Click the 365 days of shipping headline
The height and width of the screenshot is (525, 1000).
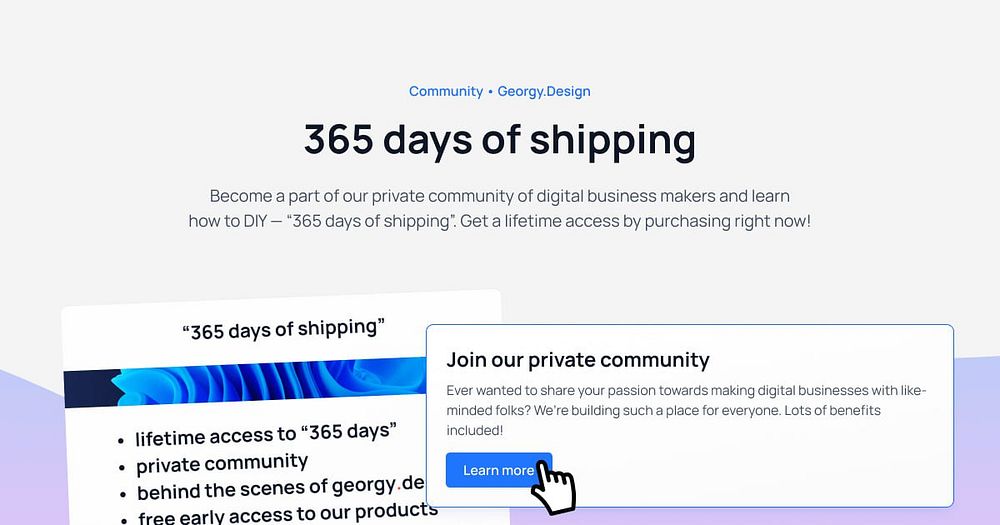[x=499, y=140]
